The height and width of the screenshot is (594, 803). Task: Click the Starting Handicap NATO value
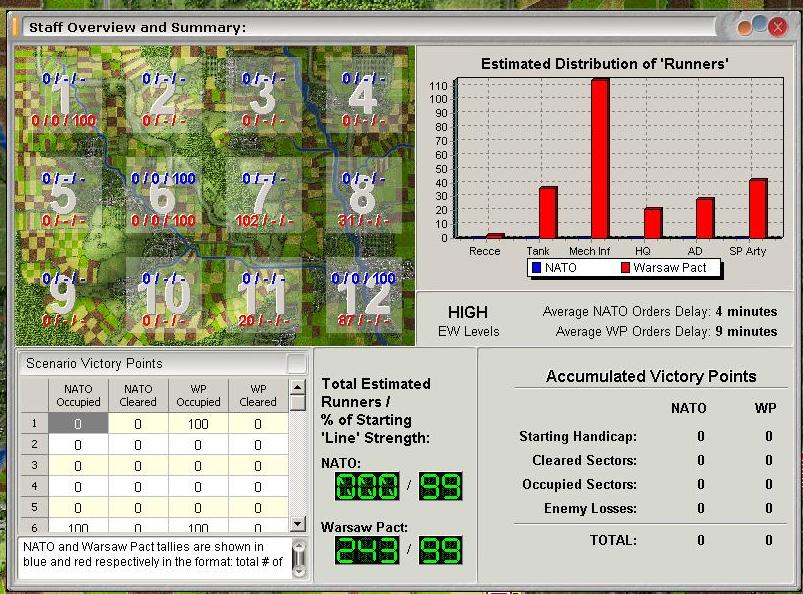[x=701, y=436]
